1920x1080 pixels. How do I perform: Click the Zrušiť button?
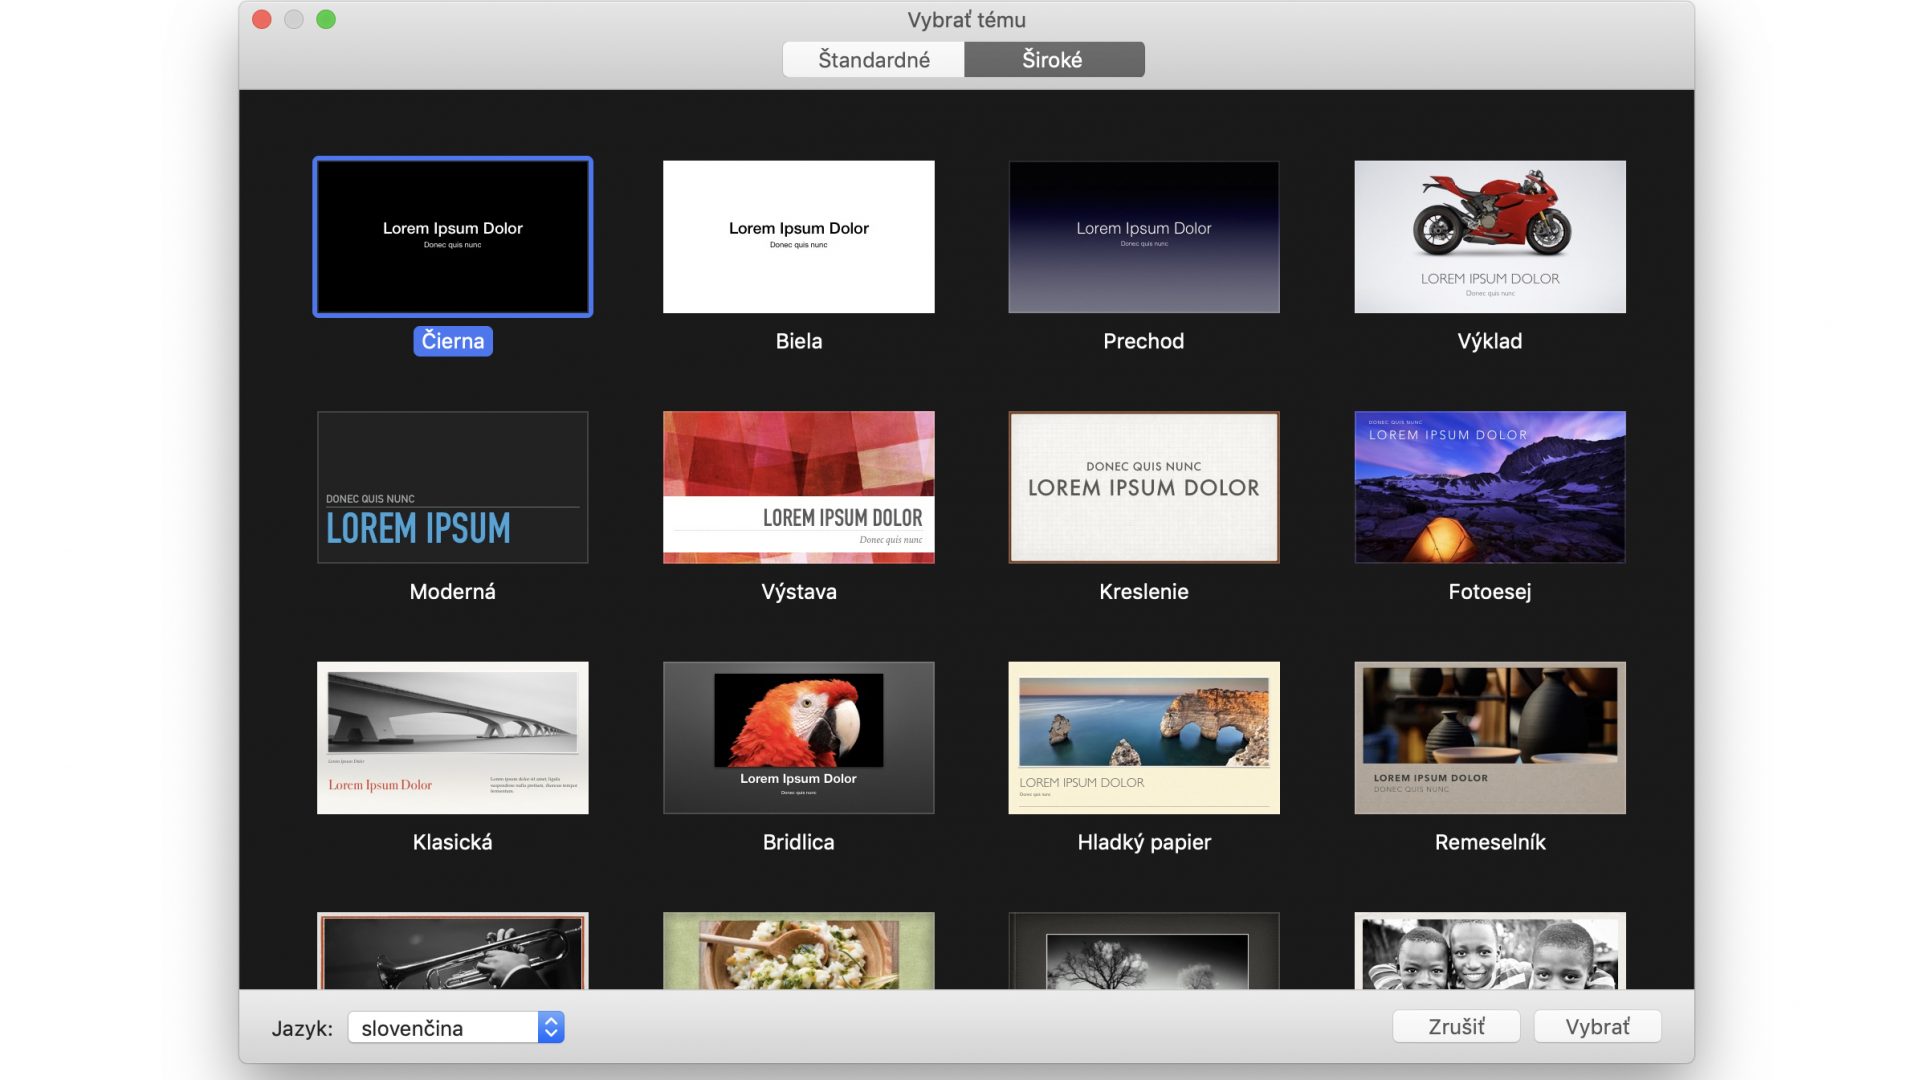(x=1456, y=1026)
